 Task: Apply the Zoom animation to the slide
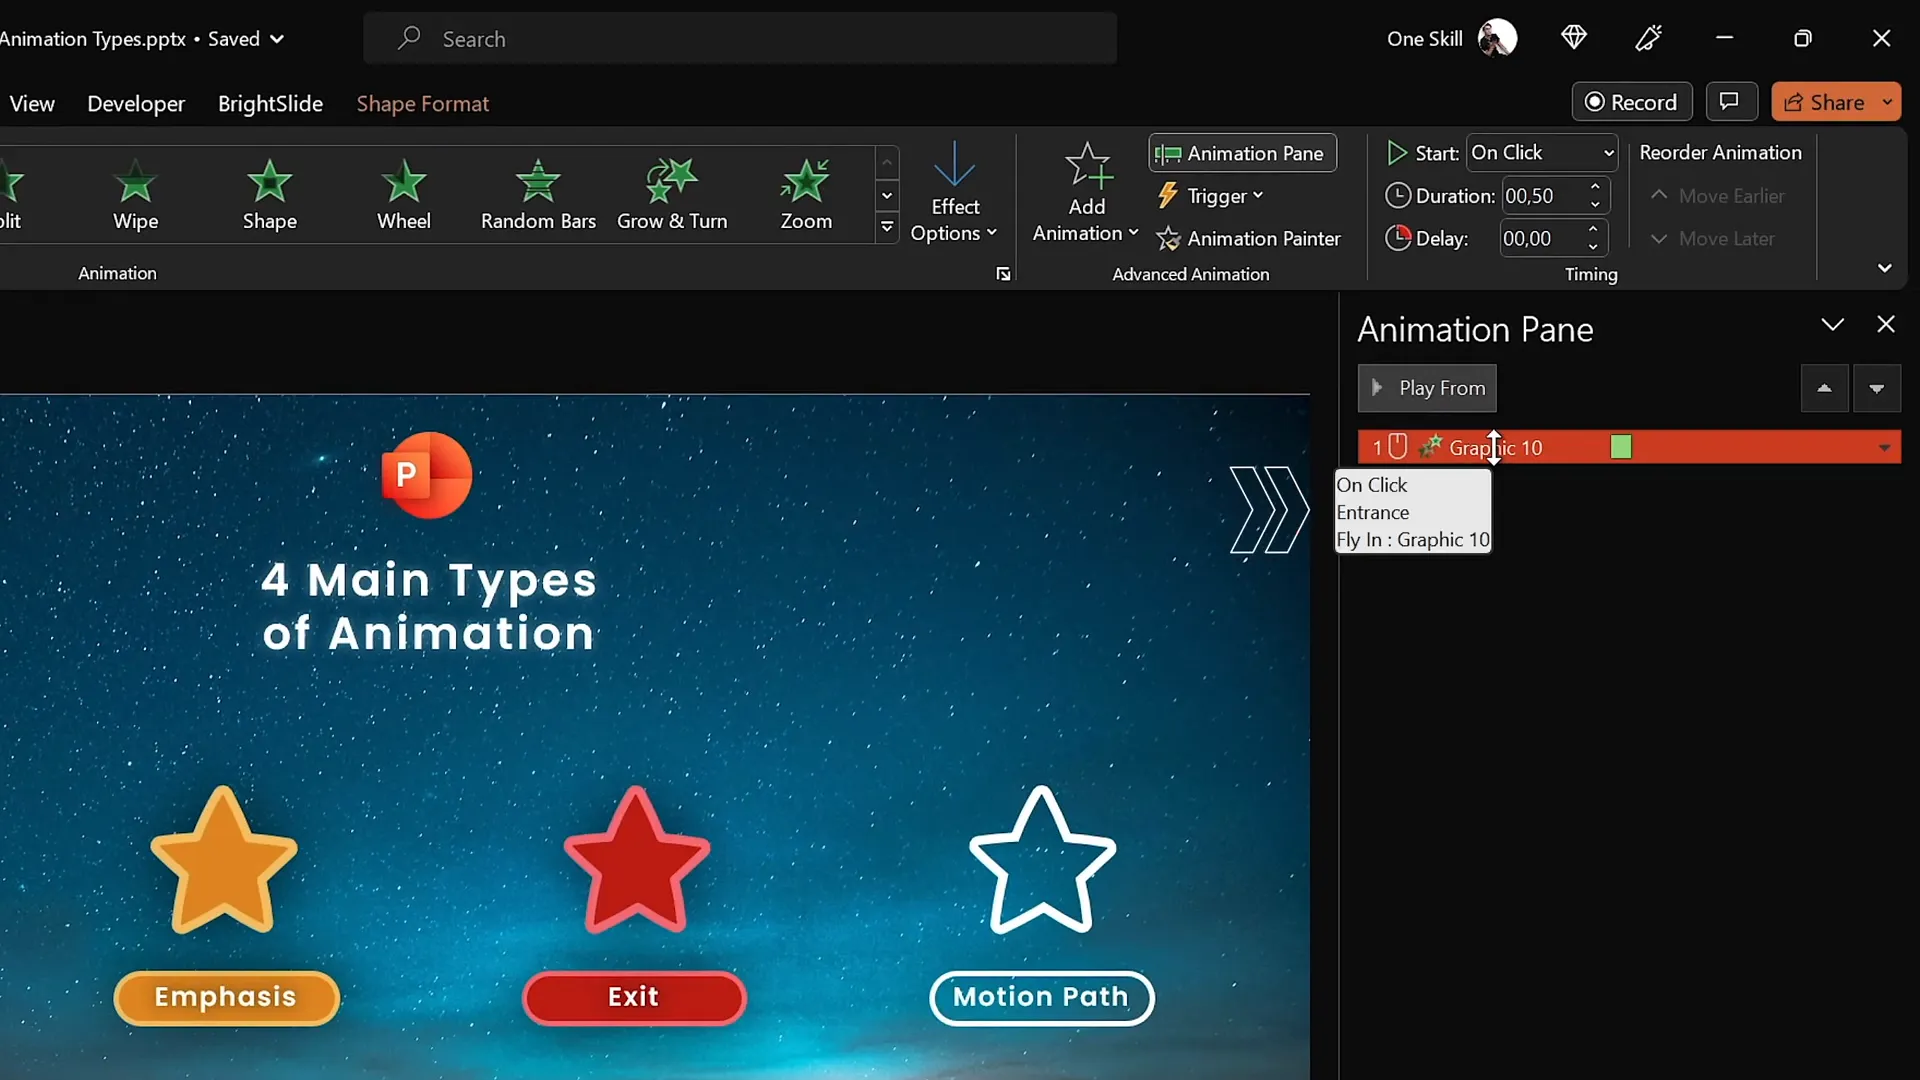click(x=806, y=195)
